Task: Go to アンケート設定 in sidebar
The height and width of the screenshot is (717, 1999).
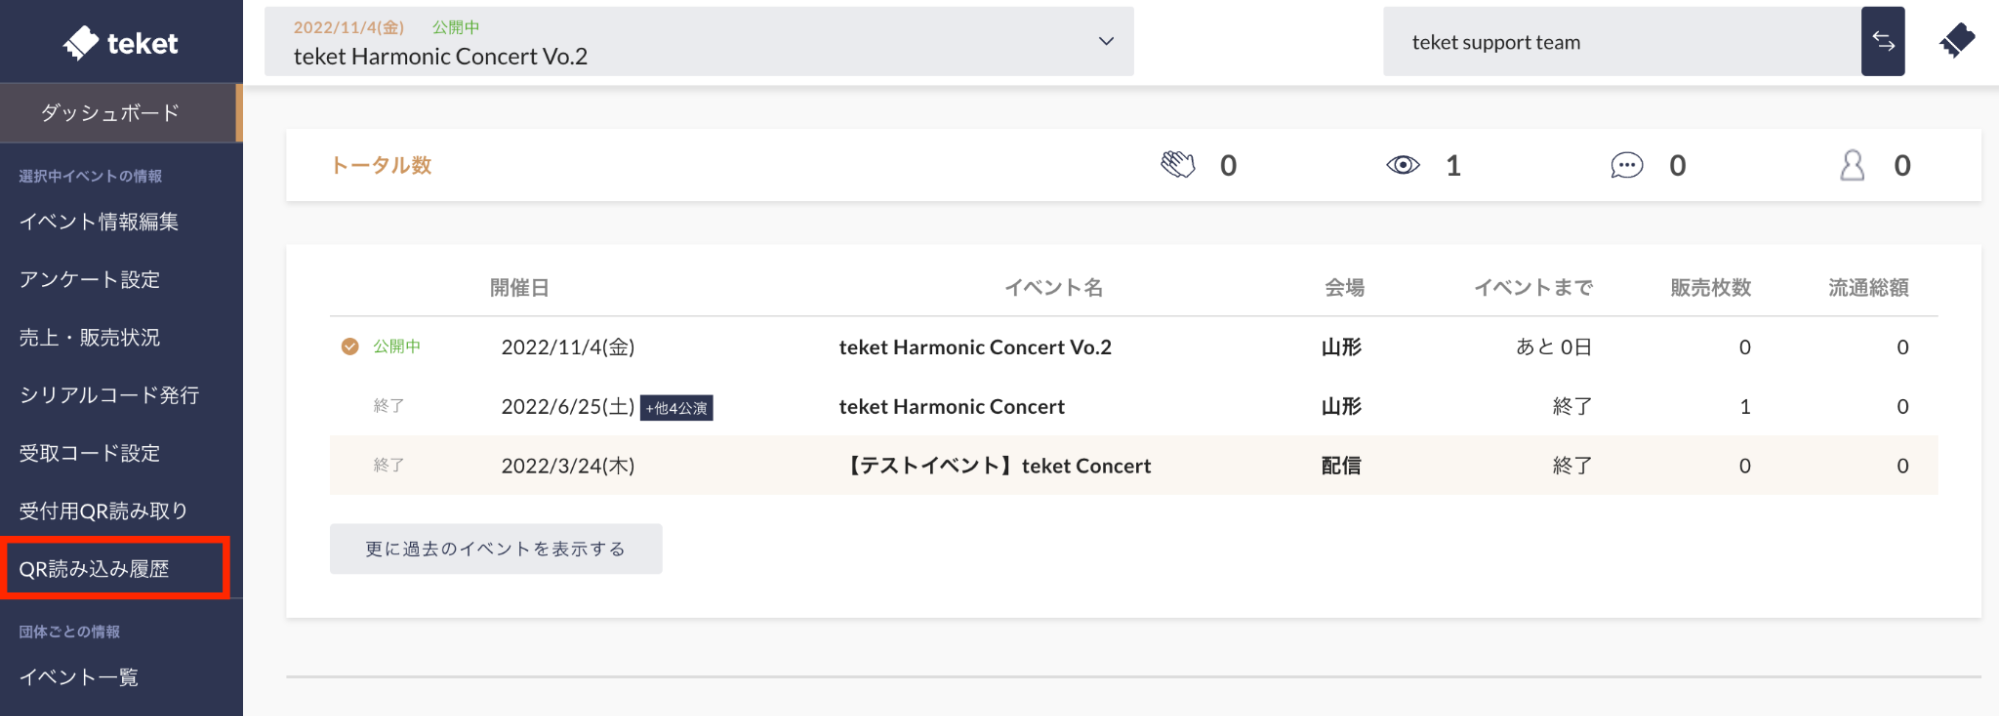Action: pyautogui.click(x=90, y=280)
